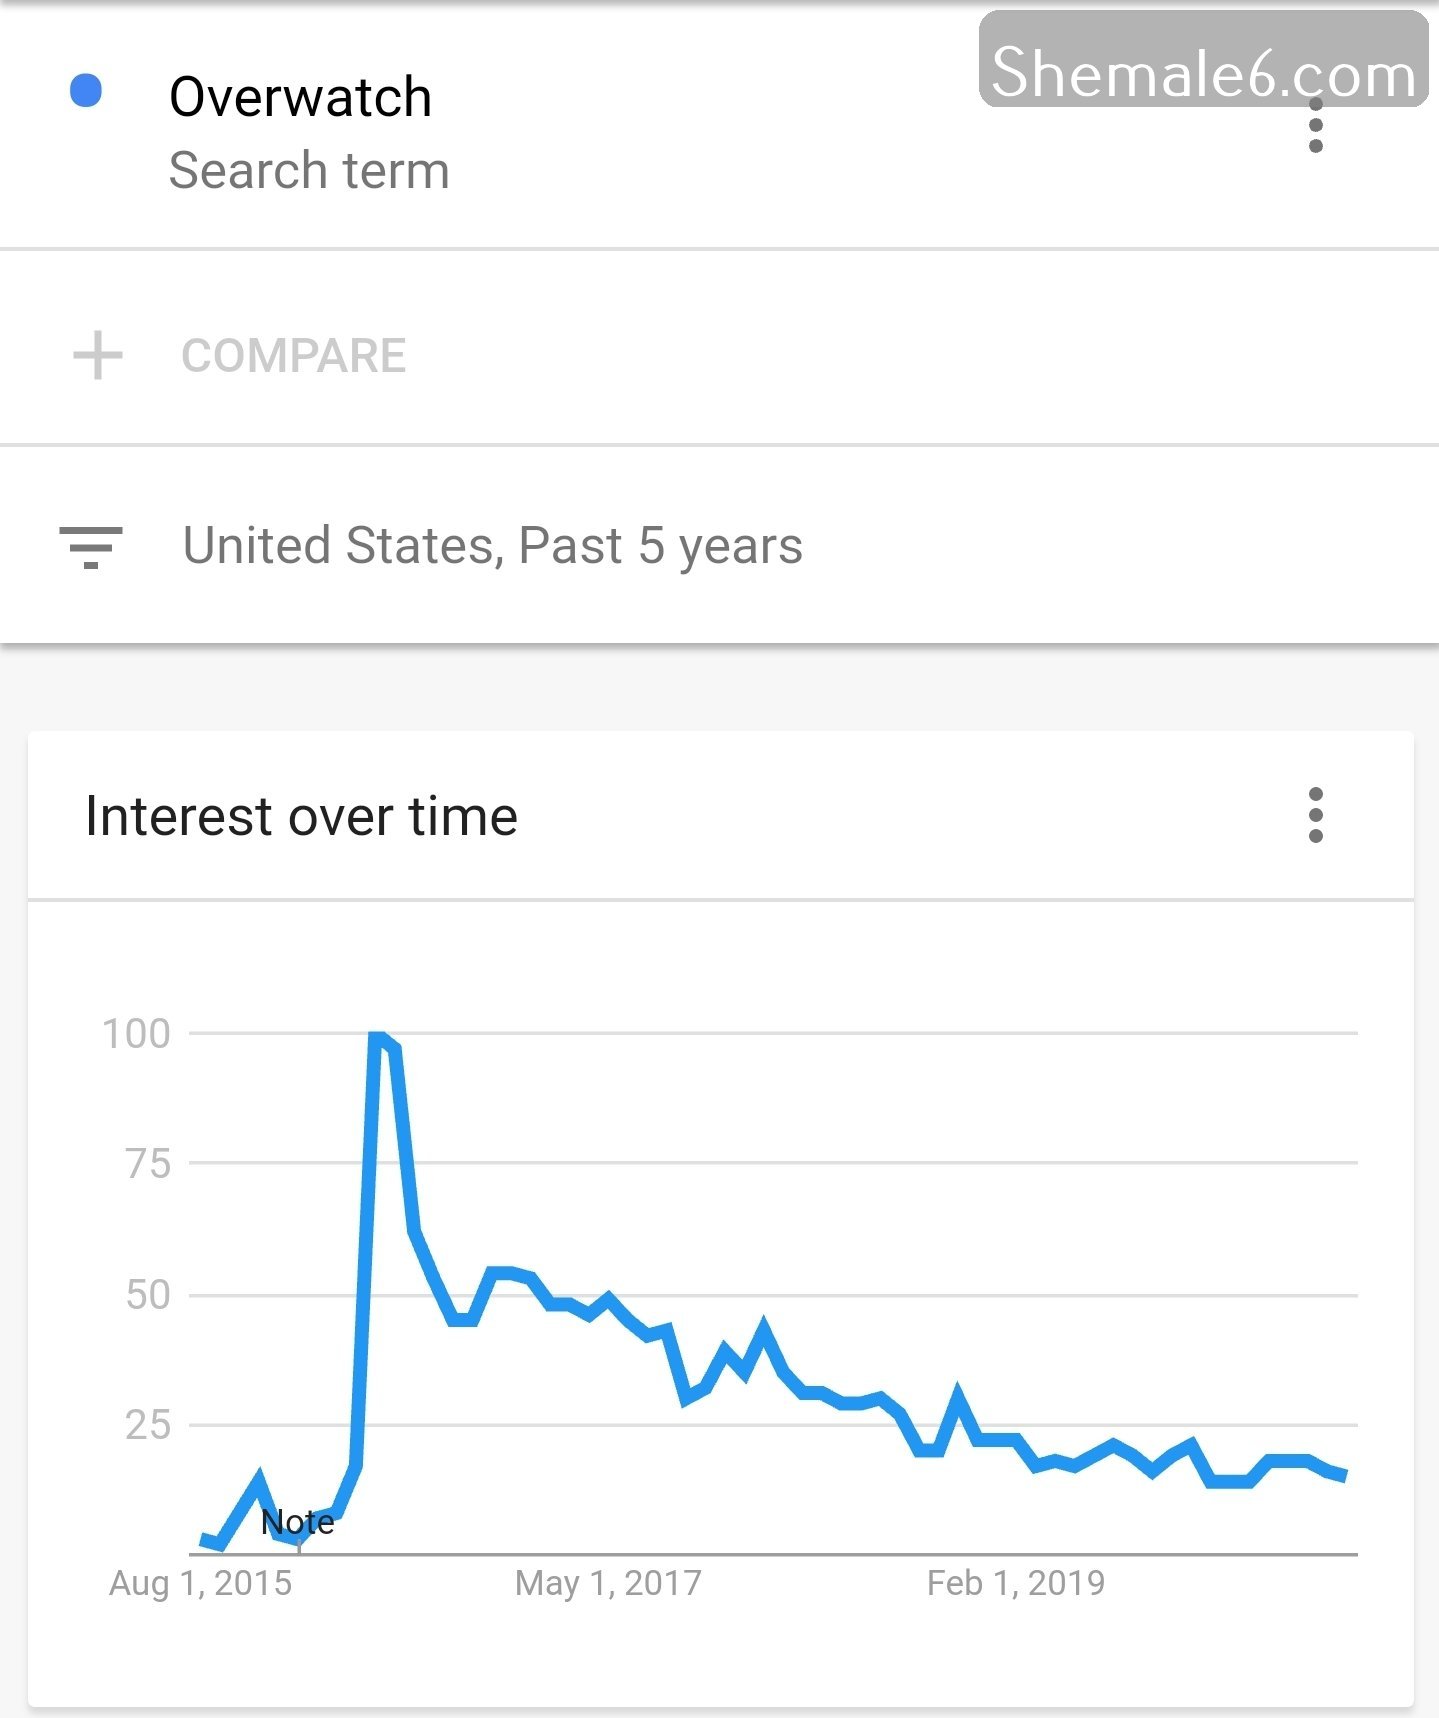This screenshot has height=1718, width=1439.
Task: Click the blue dot beside Overwatch
Action: (86, 91)
